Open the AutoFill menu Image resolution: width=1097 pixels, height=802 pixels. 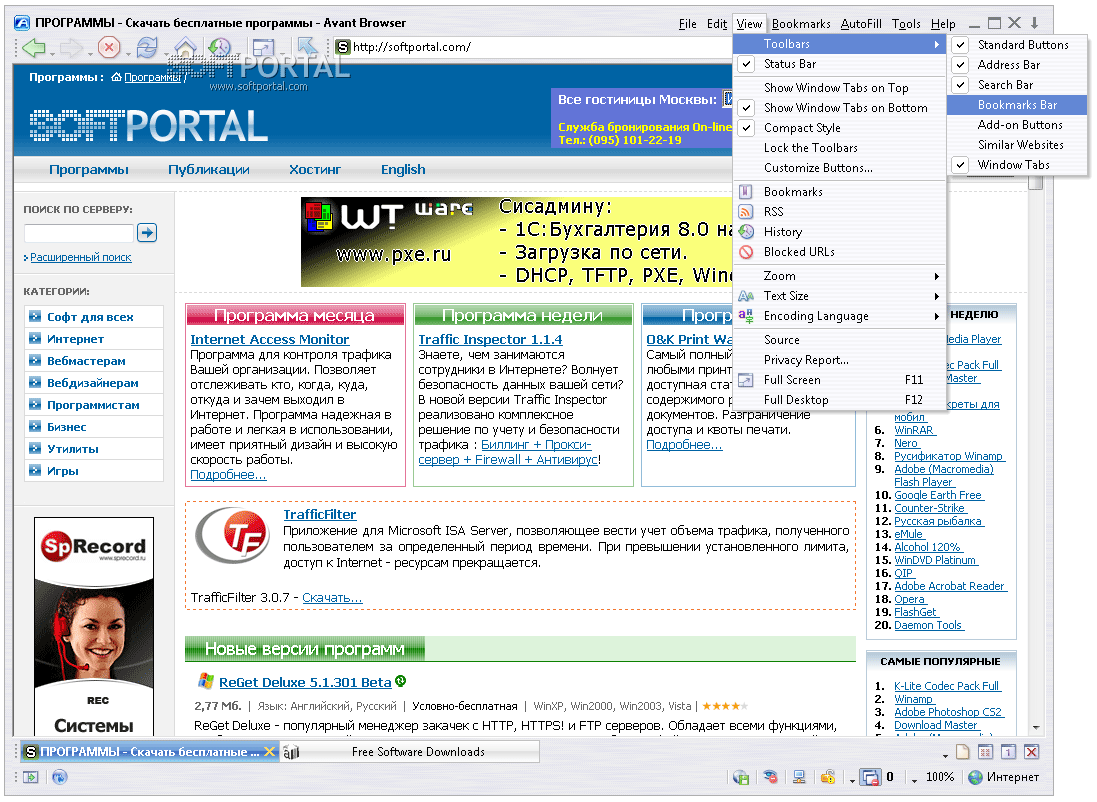pos(861,24)
